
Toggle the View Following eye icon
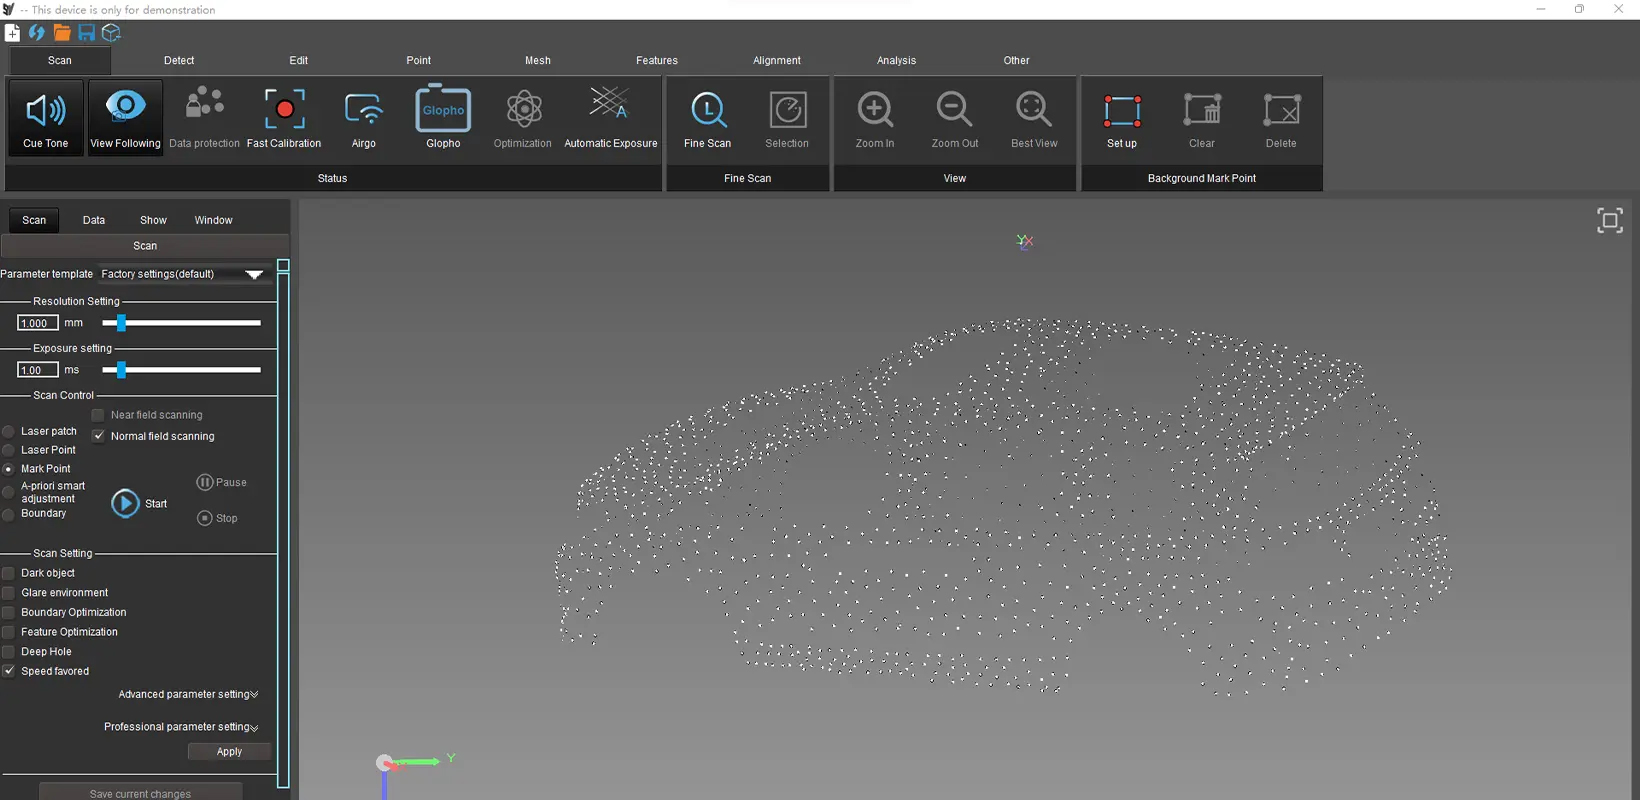(125, 108)
